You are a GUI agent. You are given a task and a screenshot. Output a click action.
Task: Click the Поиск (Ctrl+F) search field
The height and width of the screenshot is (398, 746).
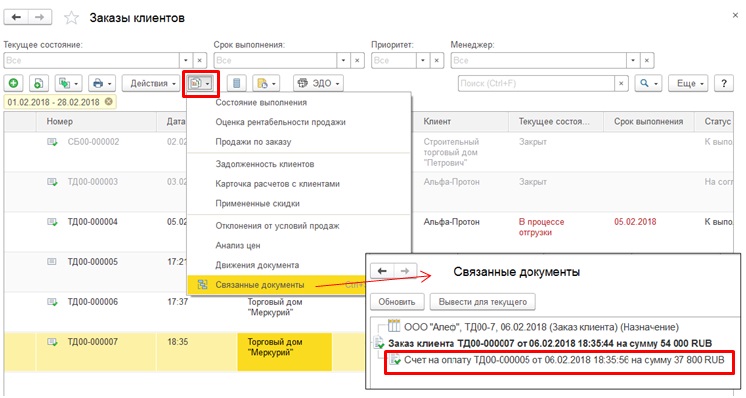(x=536, y=83)
